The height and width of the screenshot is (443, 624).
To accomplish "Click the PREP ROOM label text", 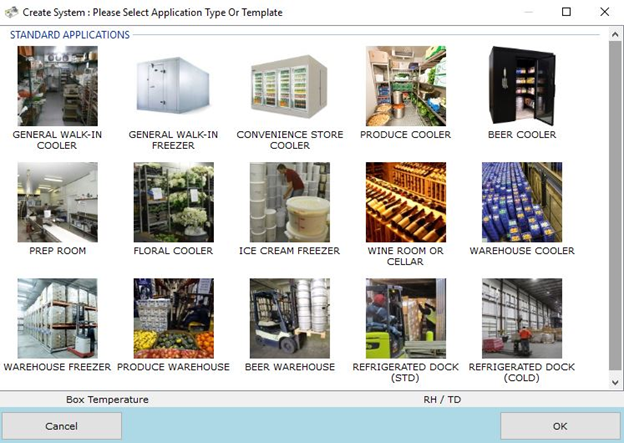I will tap(58, 251).
